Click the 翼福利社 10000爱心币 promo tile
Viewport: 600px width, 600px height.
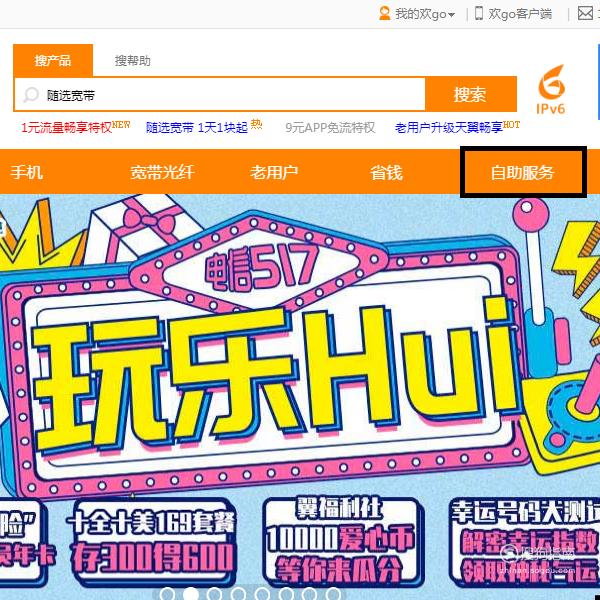tap(342, 540)
